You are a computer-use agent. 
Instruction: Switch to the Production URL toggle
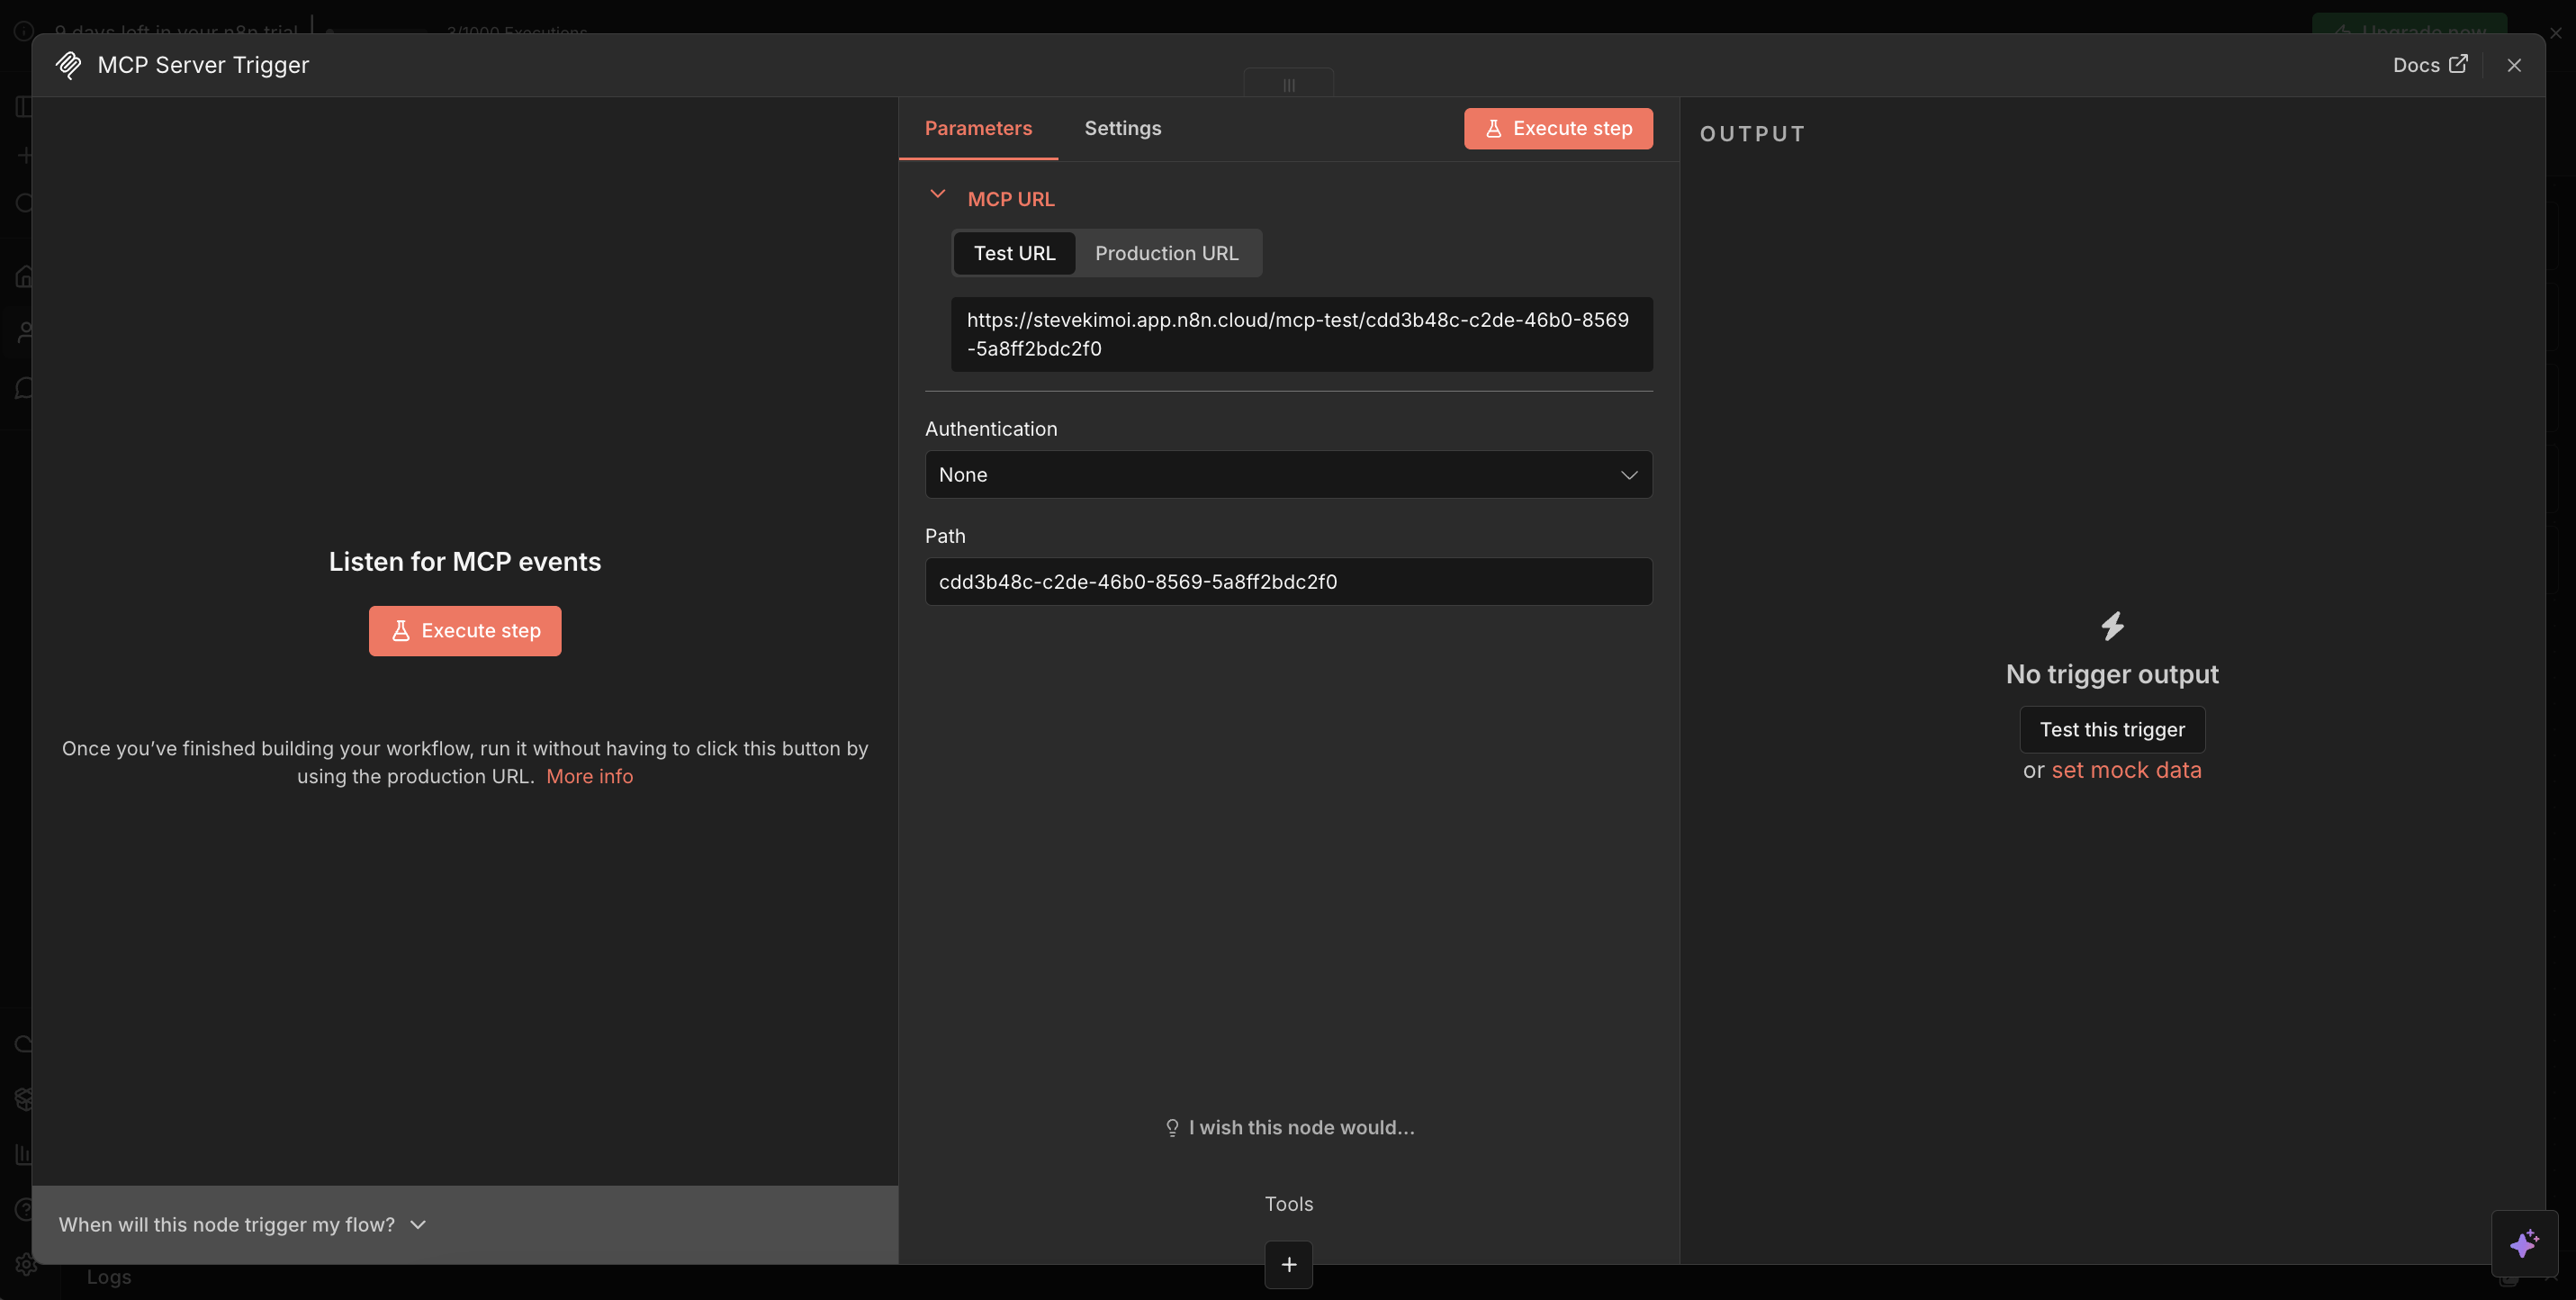(x=1167, y=253)
